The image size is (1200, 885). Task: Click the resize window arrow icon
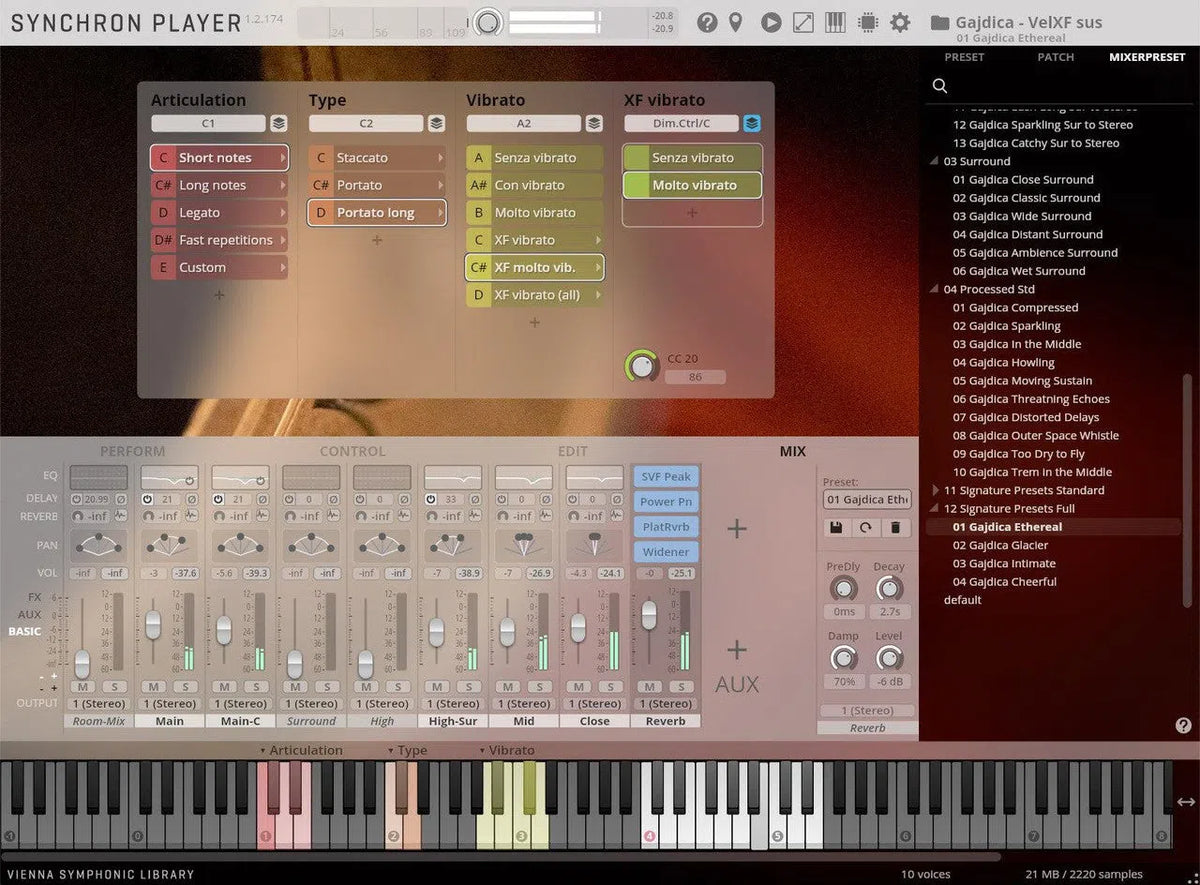(803, 22)
